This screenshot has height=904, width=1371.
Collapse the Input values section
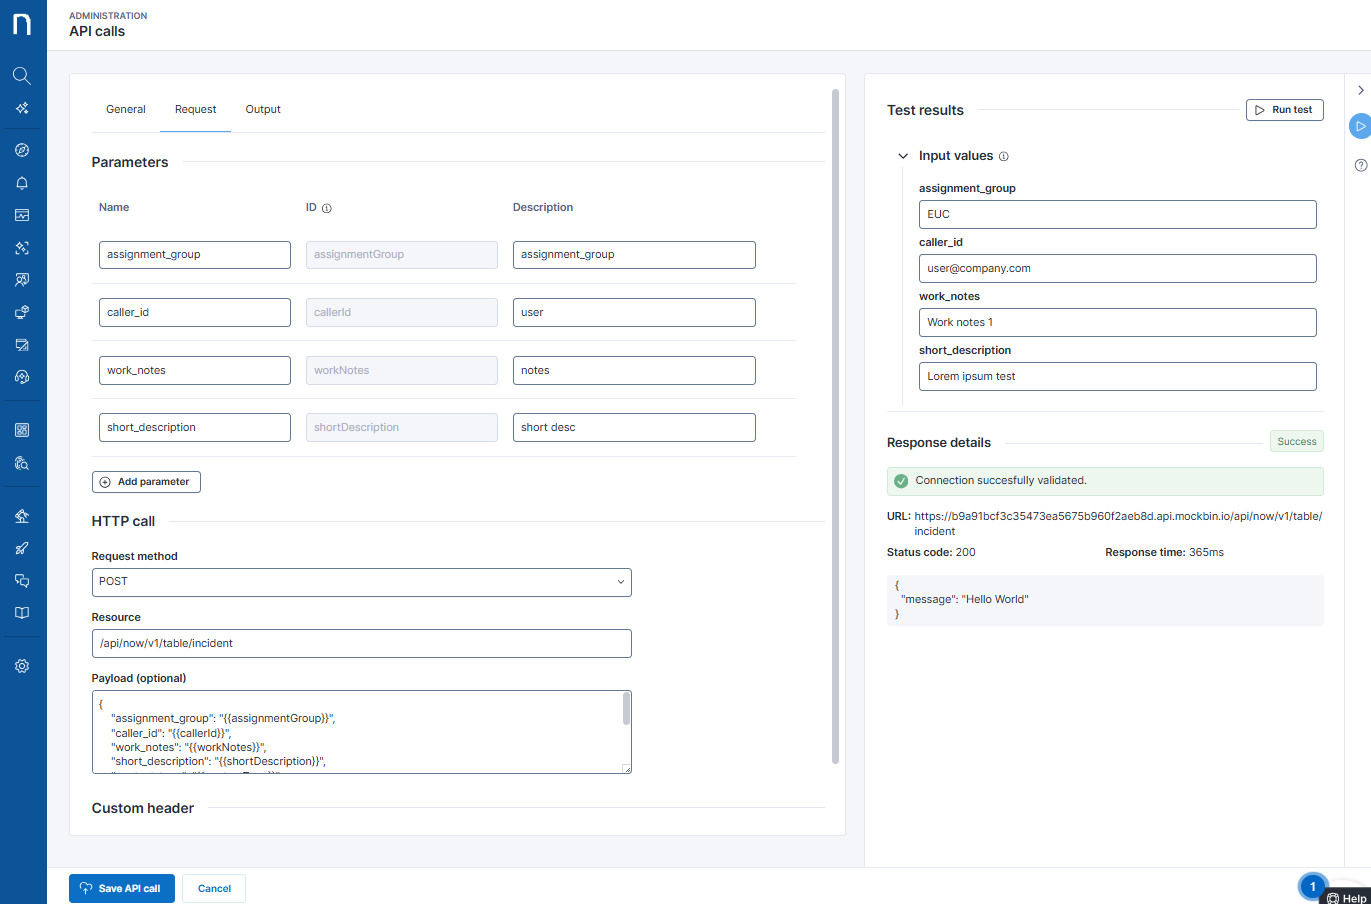coord(903,156)
